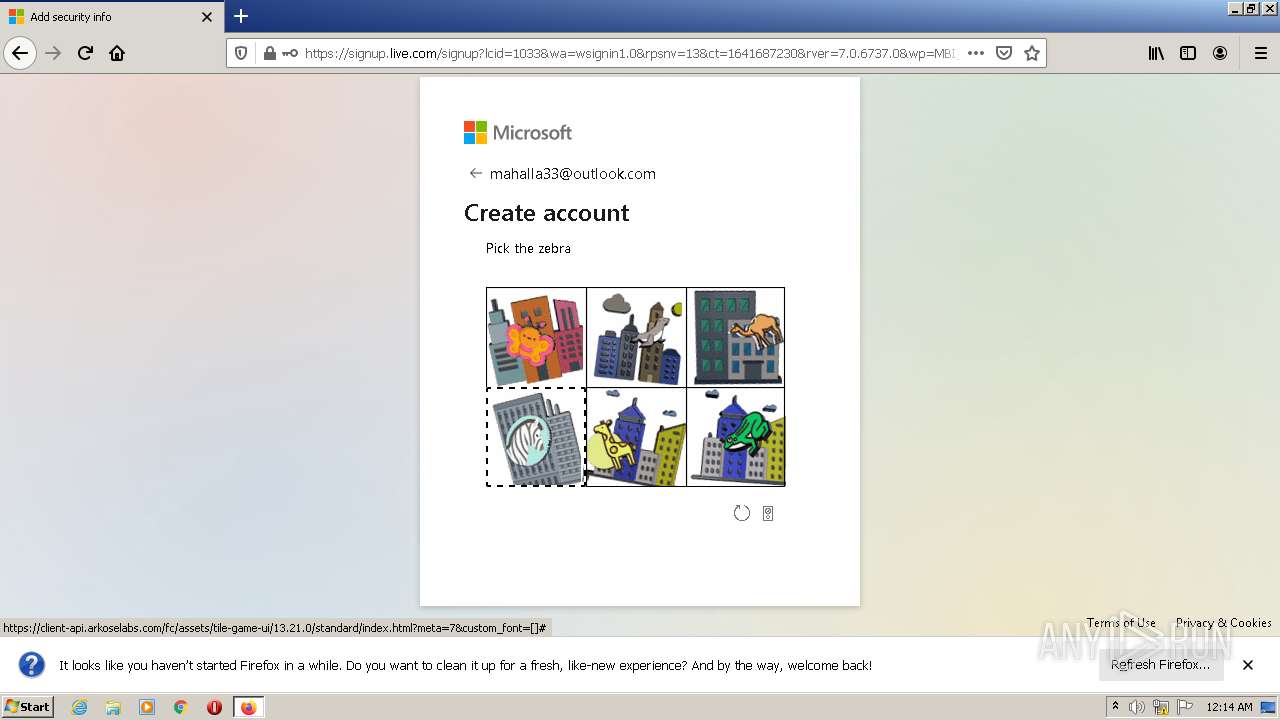The image size is (1280, 720).
Task: Focus the address bar URL field
Action: point(630,53)
